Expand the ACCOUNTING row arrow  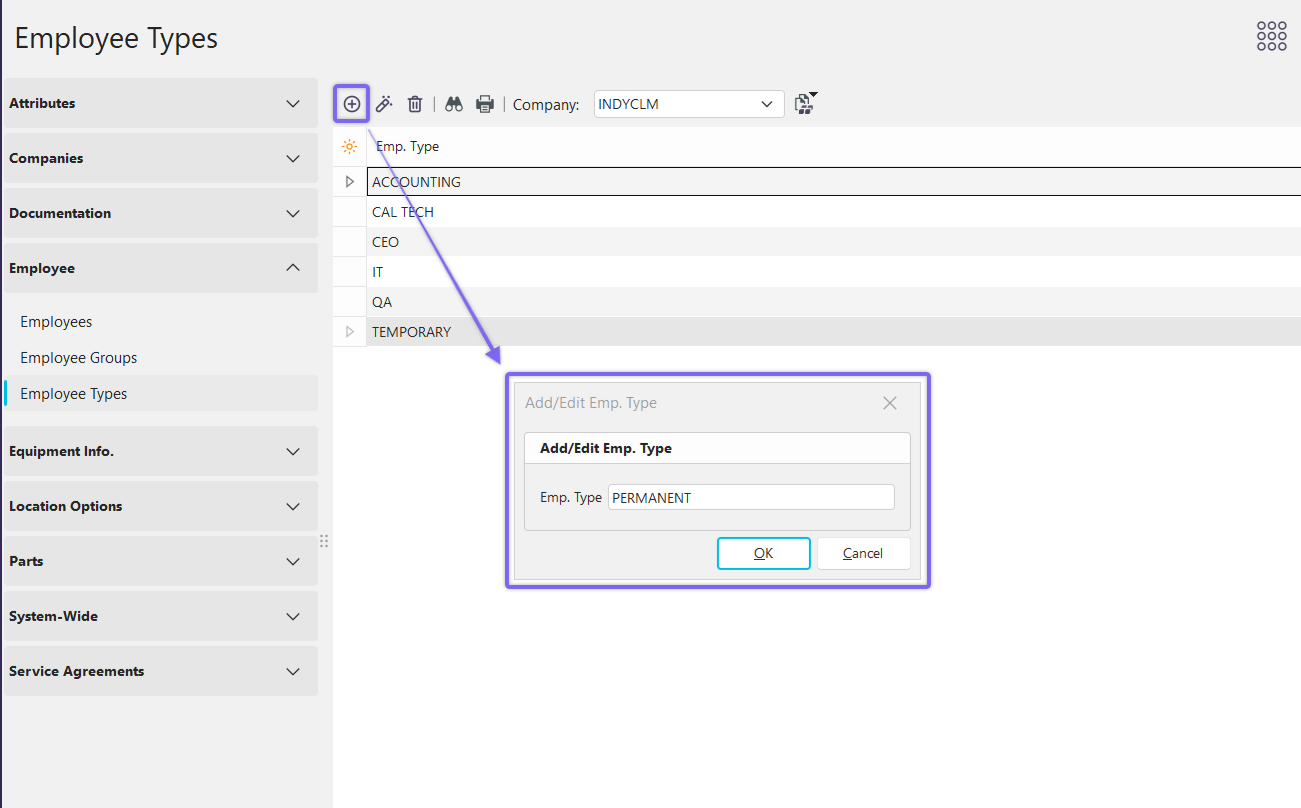pyautogui.click(x=349, y=182)
